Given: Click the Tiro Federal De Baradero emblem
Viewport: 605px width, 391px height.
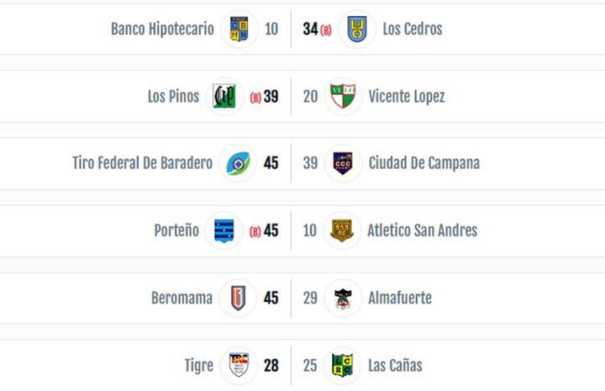Looking at the screenshot, I should point(238,163).
